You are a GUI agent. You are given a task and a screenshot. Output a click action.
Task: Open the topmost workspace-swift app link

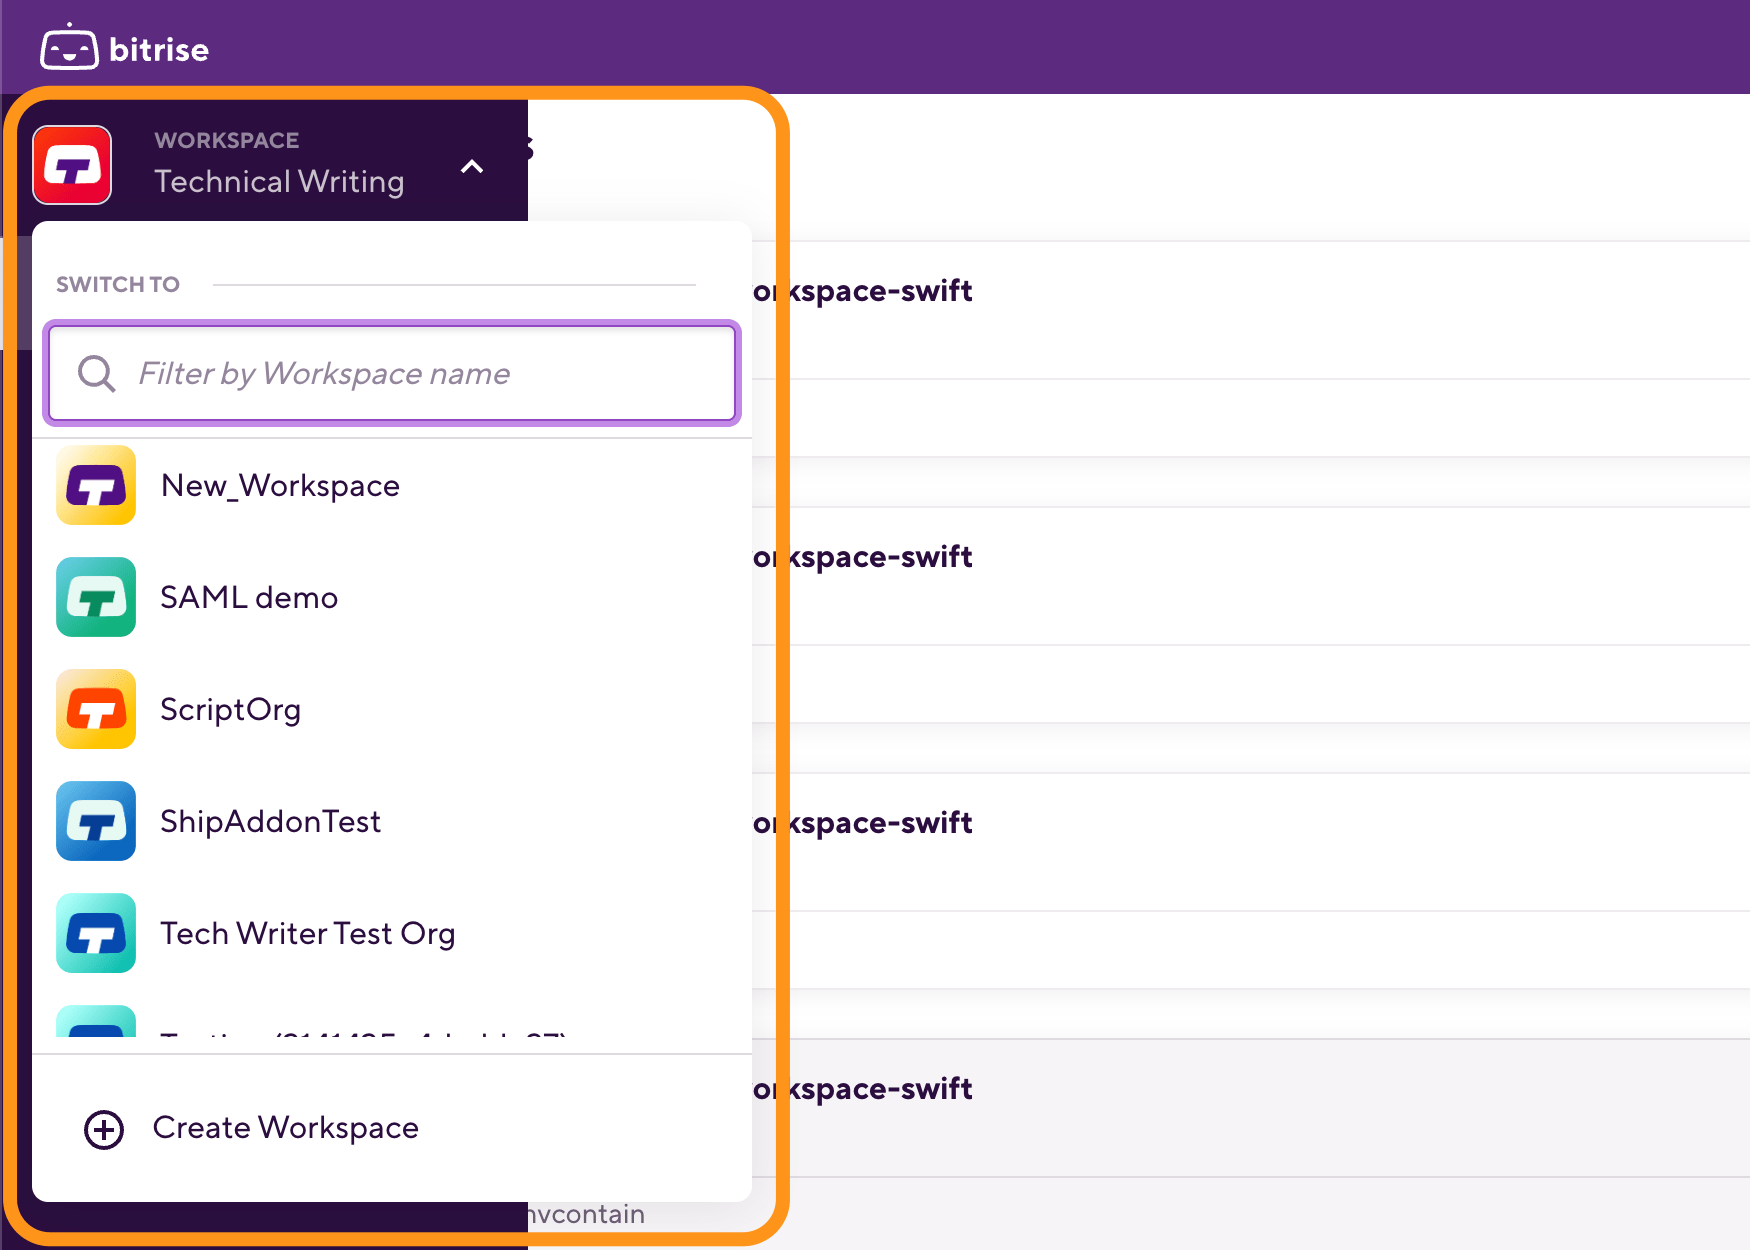[863, 290]
